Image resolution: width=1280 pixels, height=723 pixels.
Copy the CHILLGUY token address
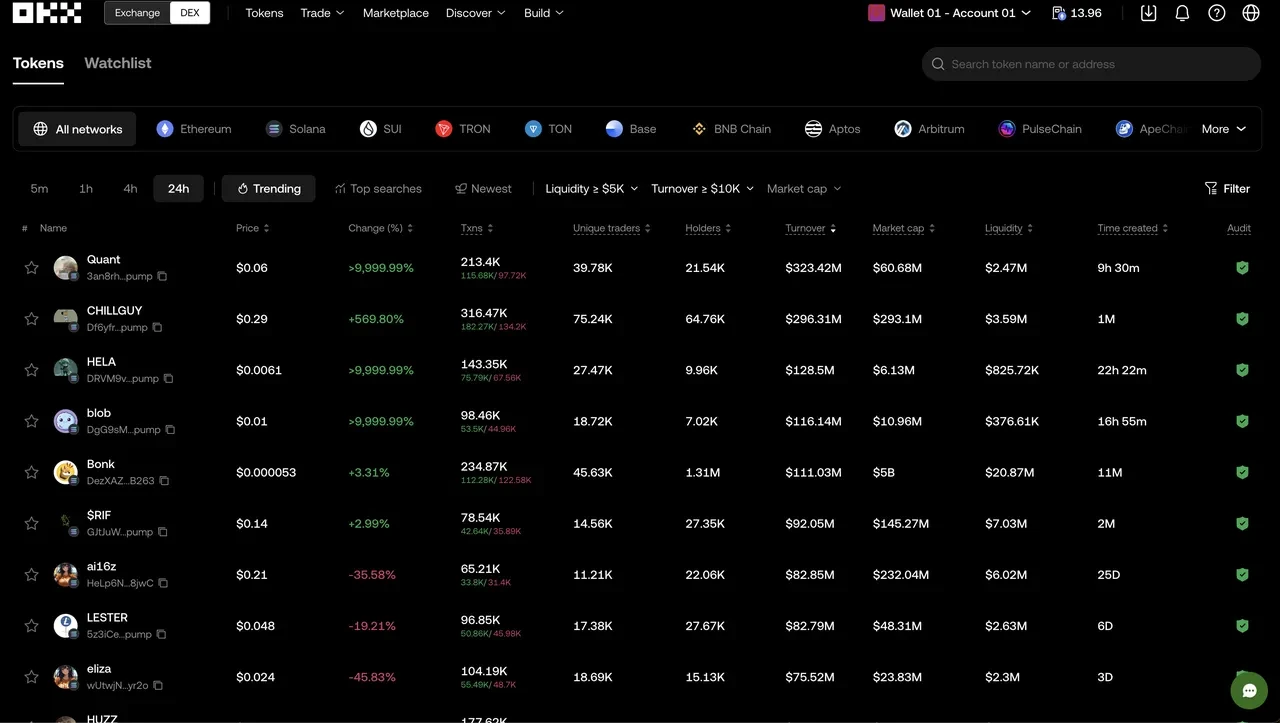click(x=157, y=327)
